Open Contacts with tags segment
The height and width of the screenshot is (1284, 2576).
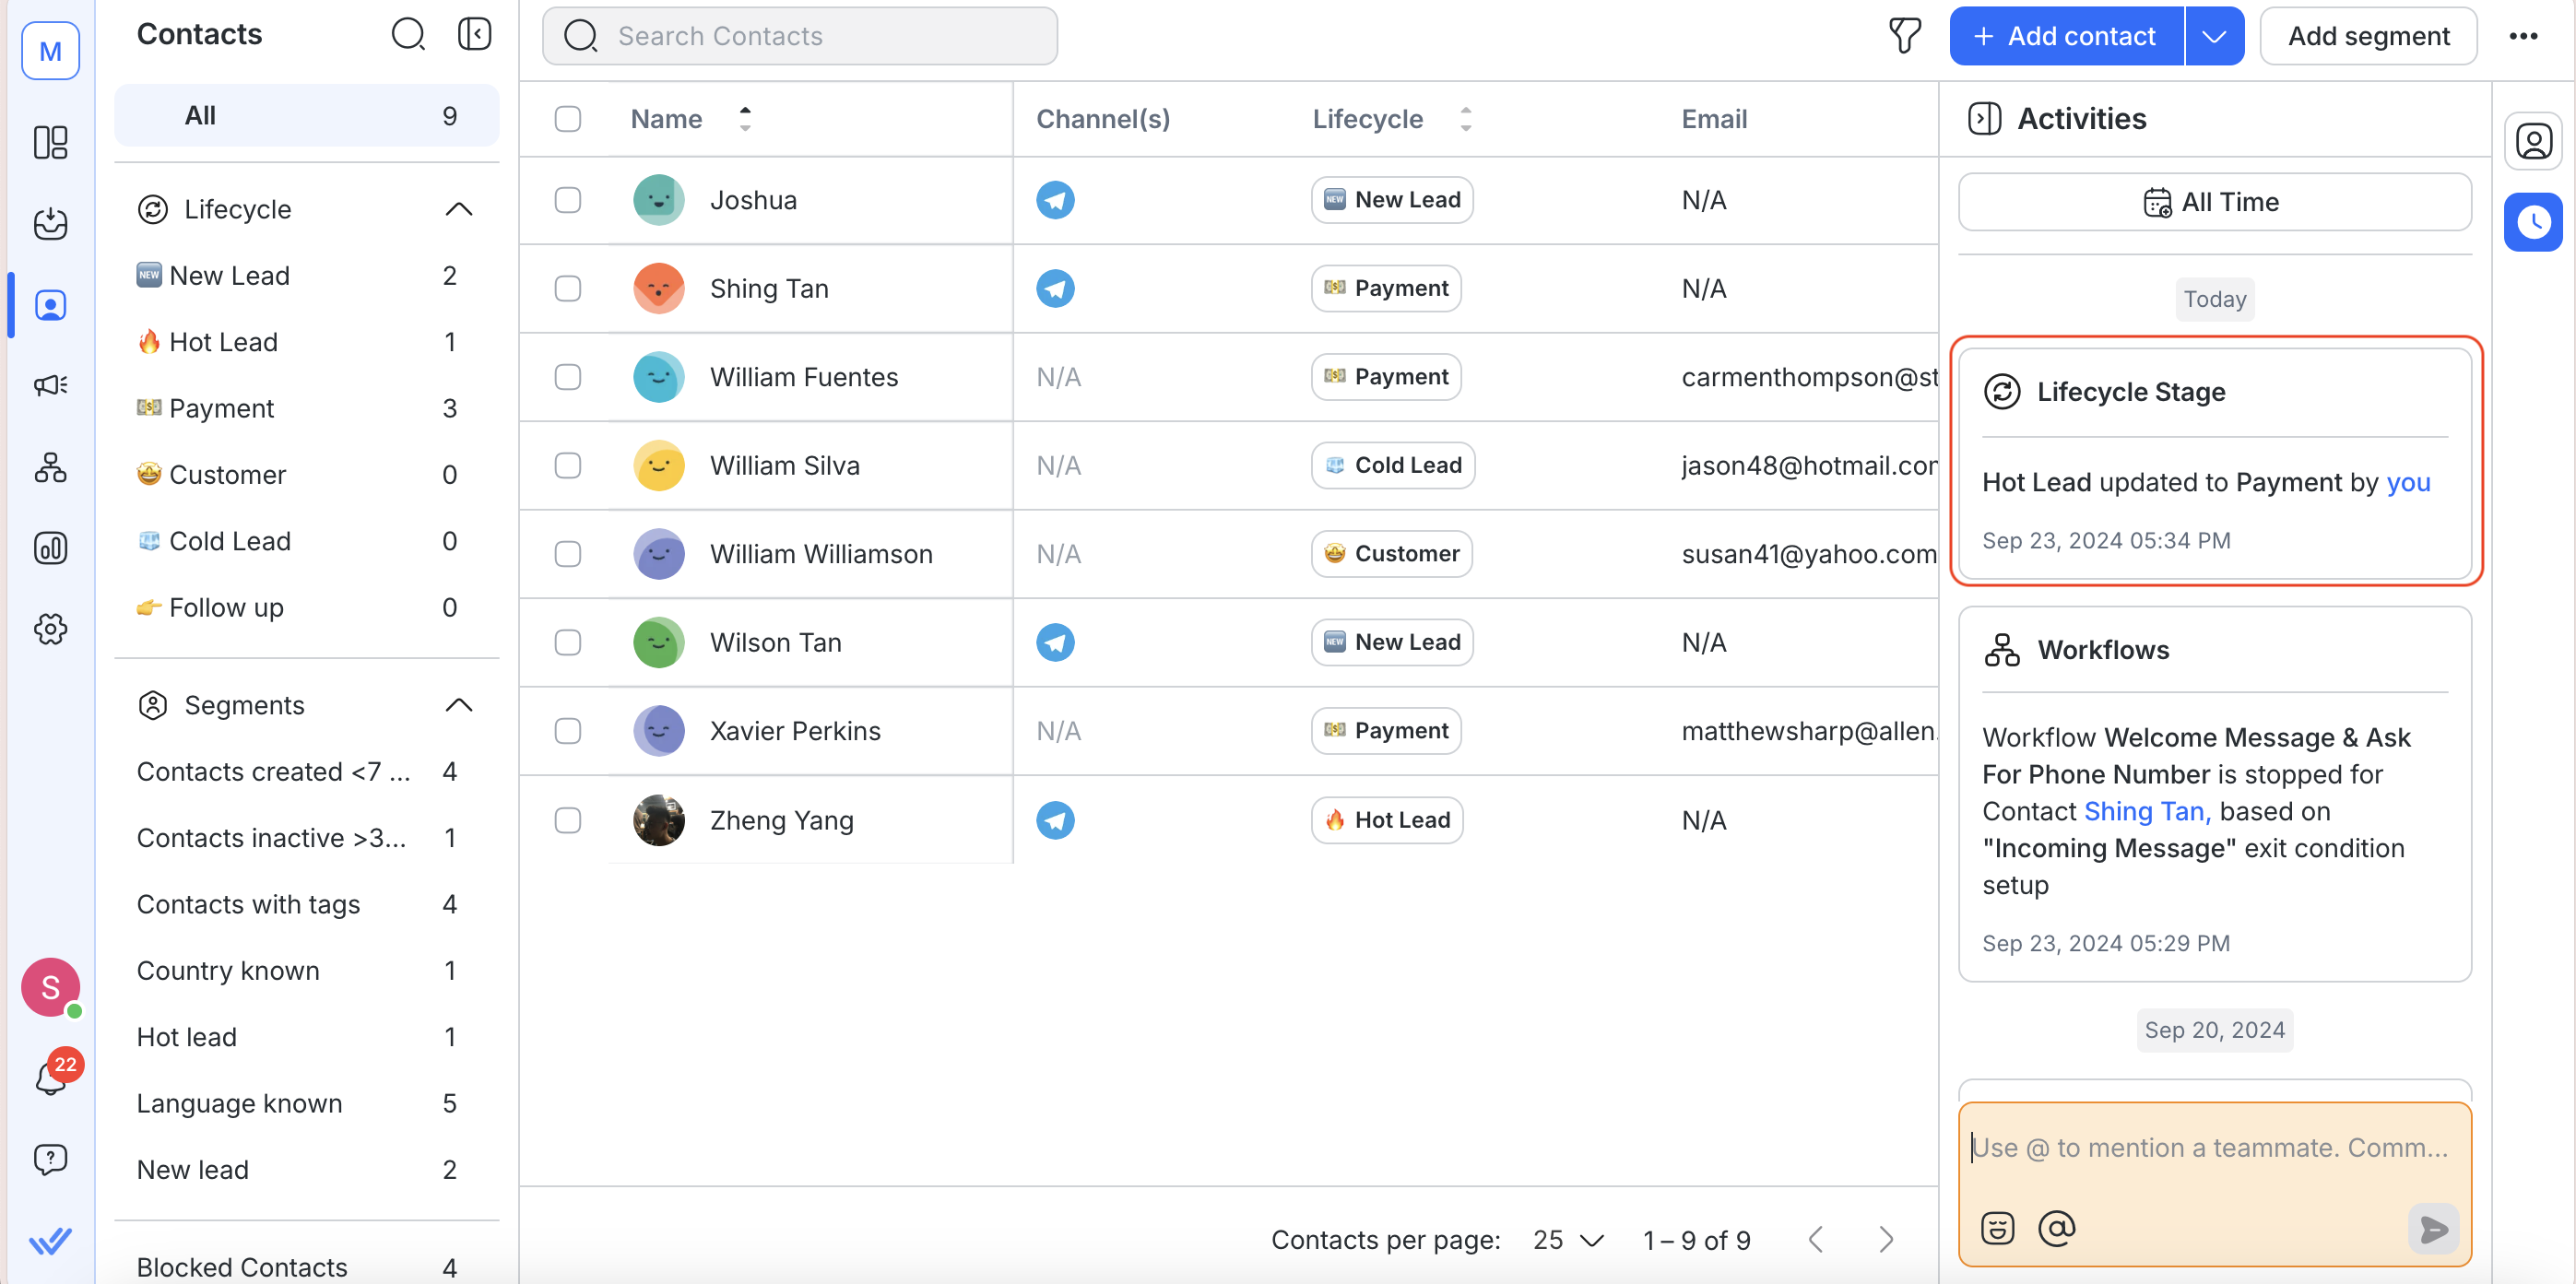pos(248,904)
